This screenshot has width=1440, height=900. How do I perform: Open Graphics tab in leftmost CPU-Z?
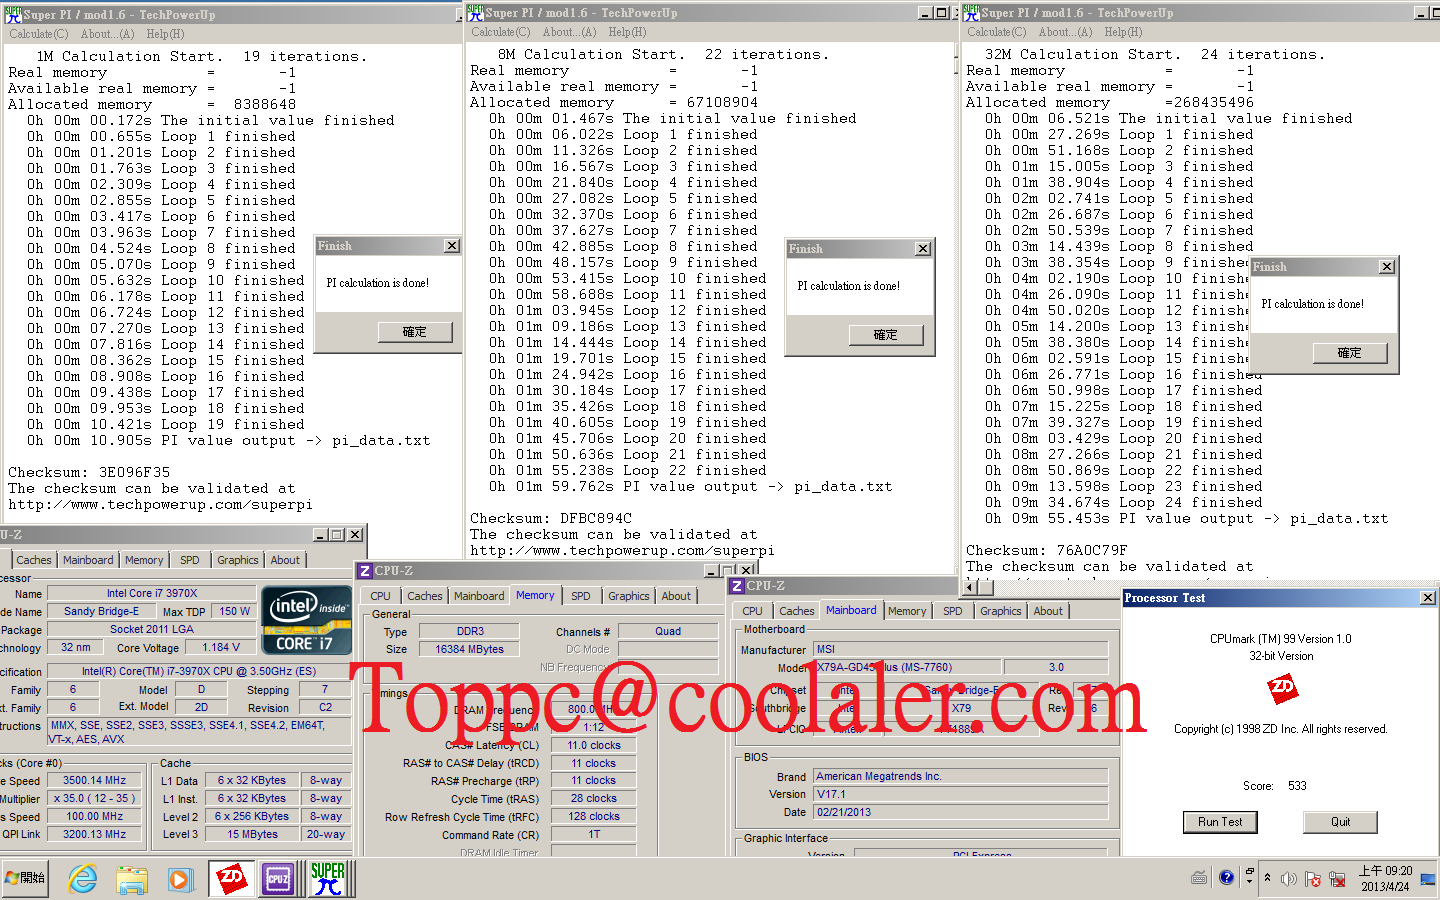pos(238,560)
